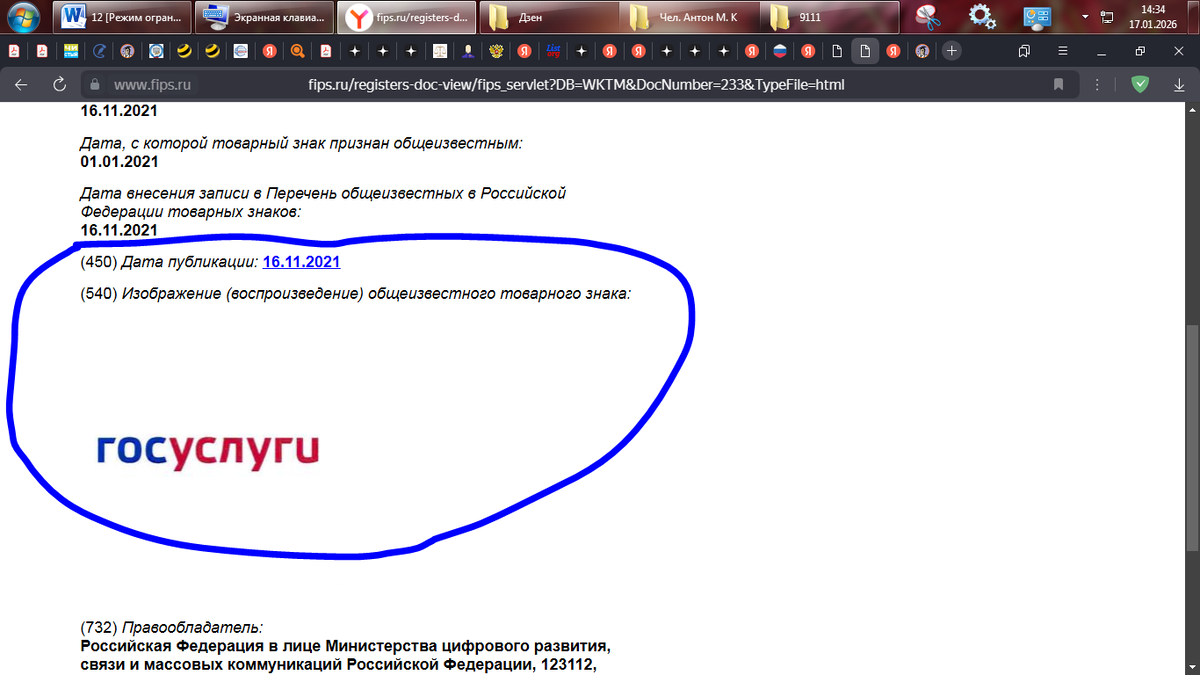The image size is (1200, 675).
Task: Open the Windows Start menu orb
Action: [x=23, y=16]
